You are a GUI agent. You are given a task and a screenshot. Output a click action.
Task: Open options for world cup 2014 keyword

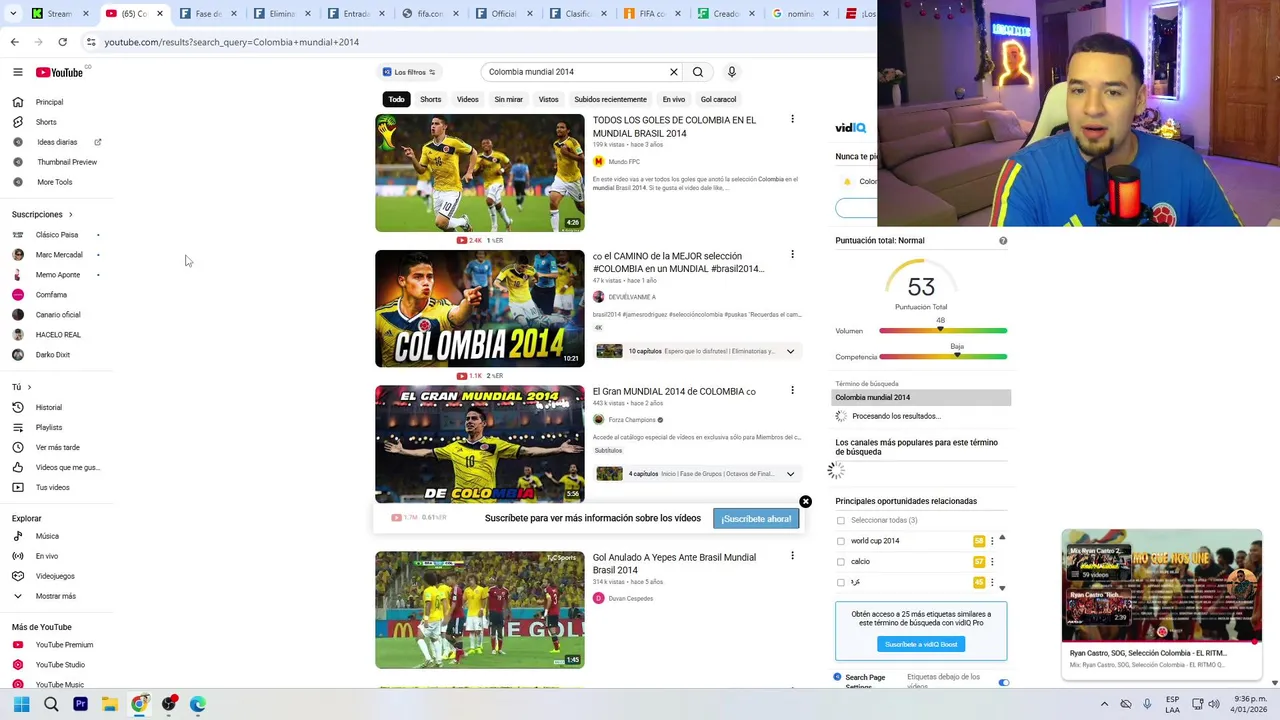point(992,541)
